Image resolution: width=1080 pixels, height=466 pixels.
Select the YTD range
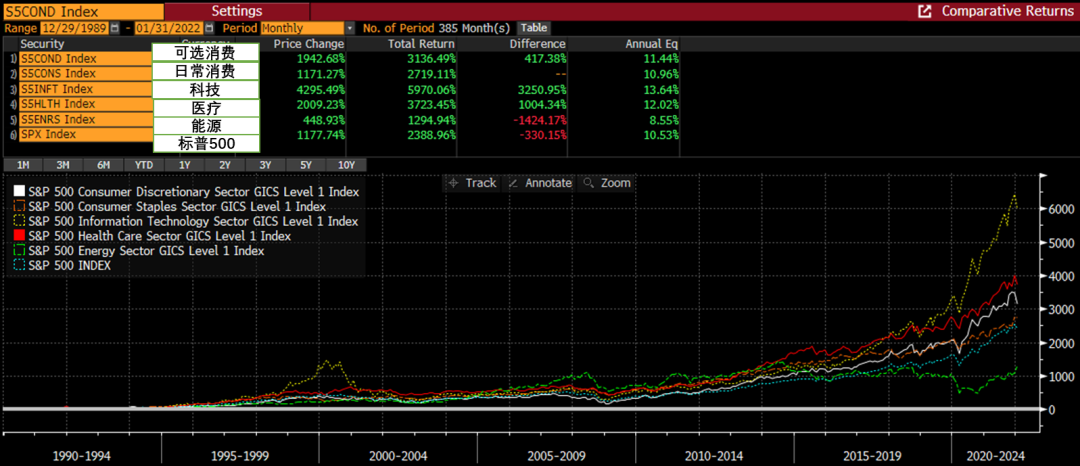coord(144,165)
